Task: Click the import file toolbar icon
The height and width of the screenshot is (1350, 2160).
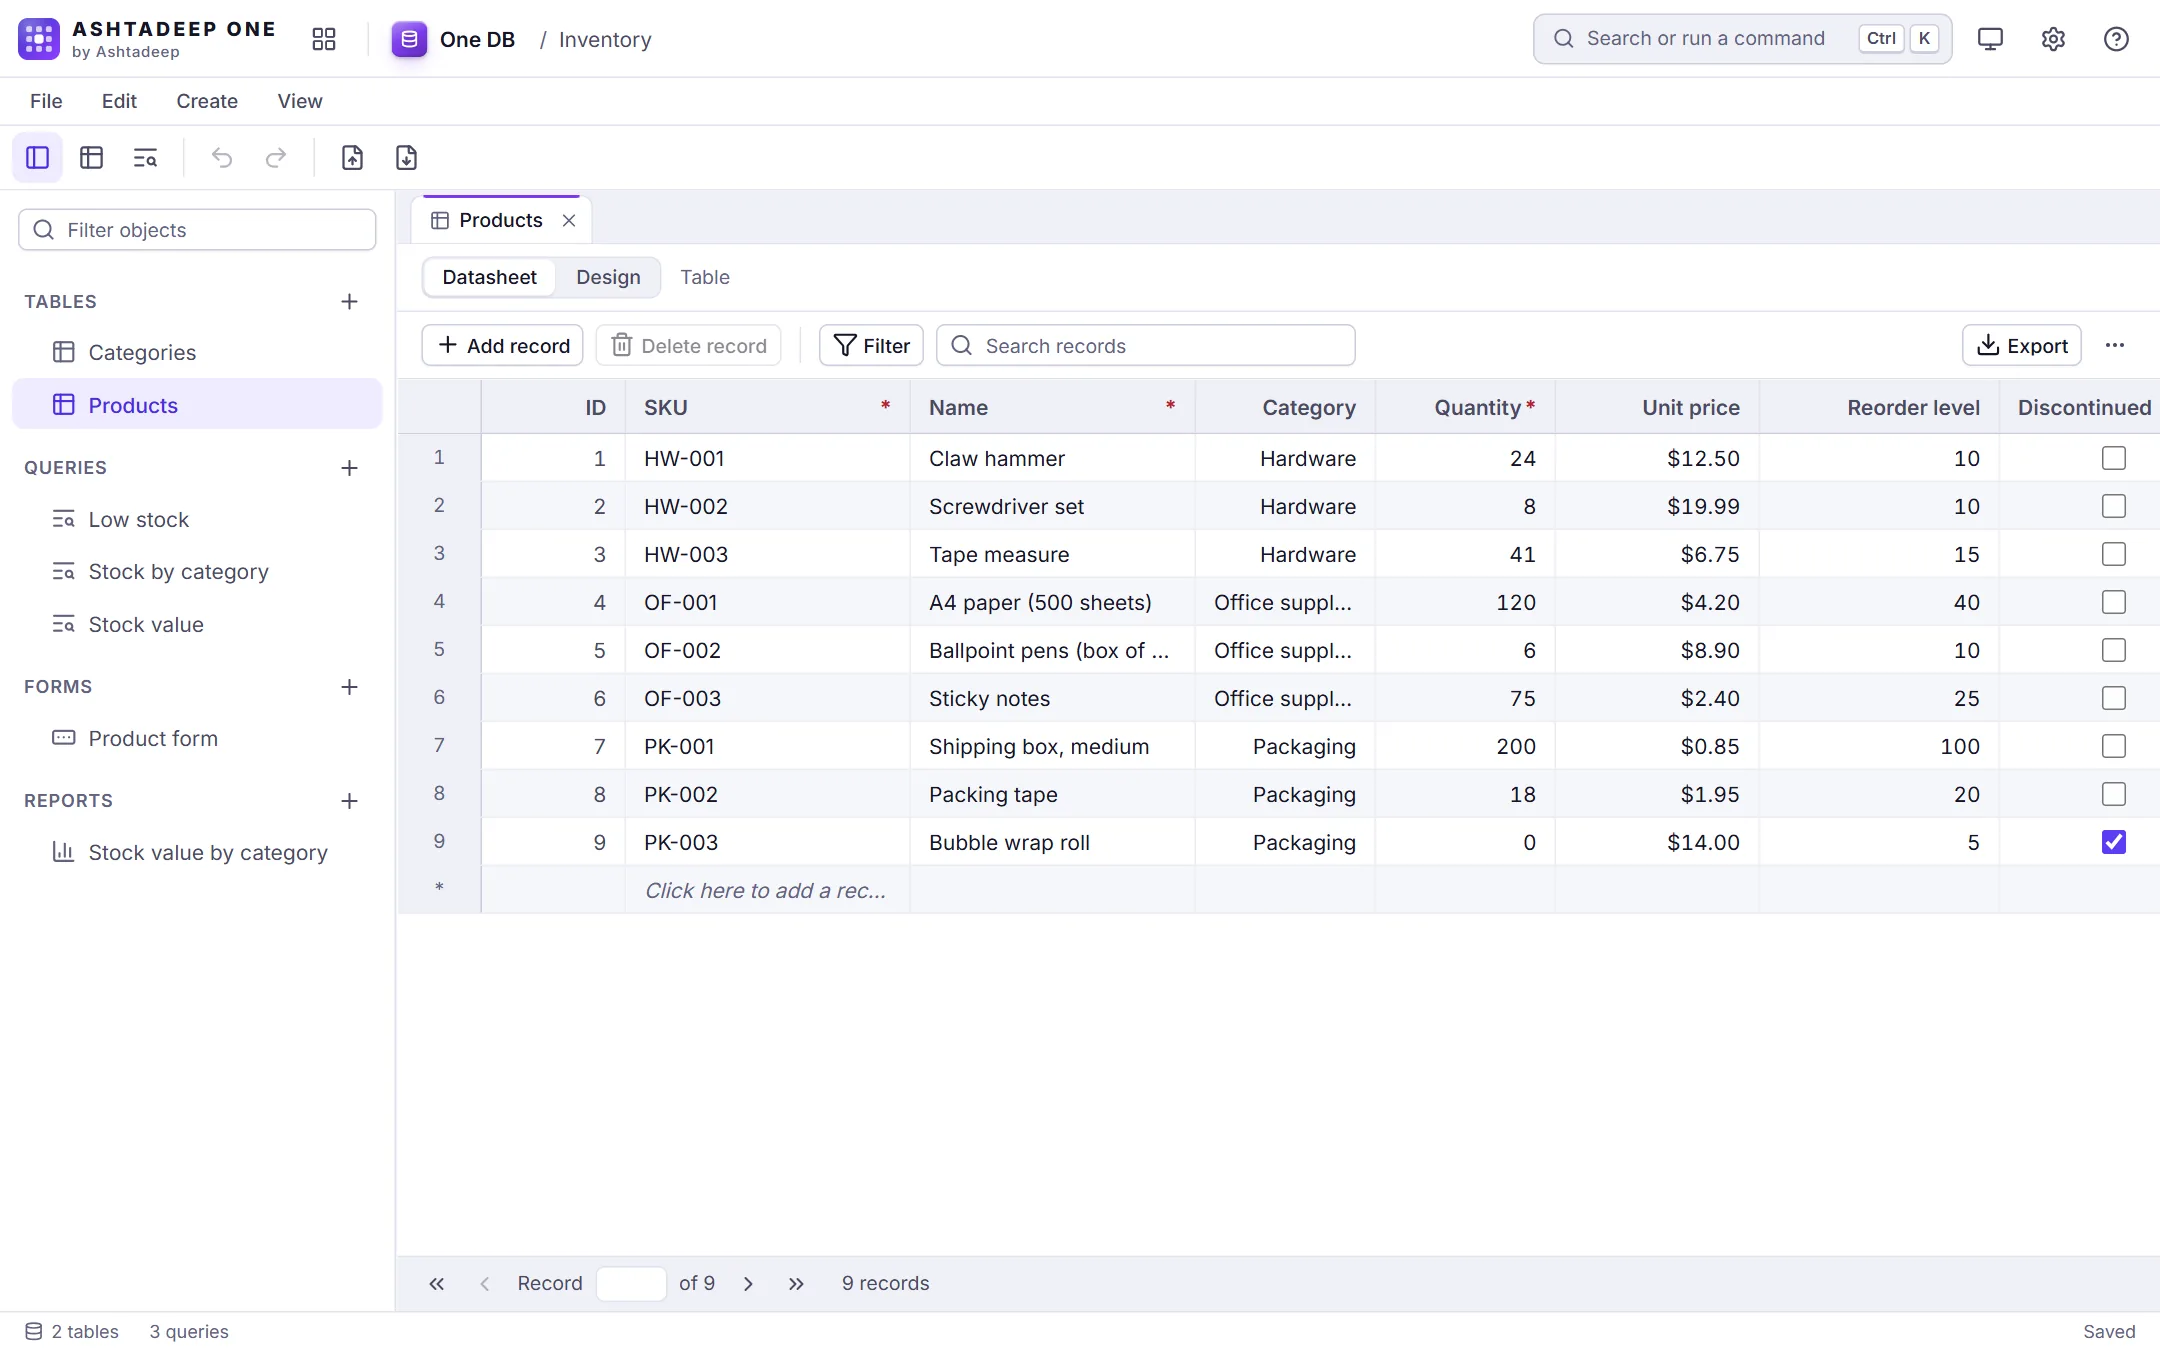Action: click(352, 158)
